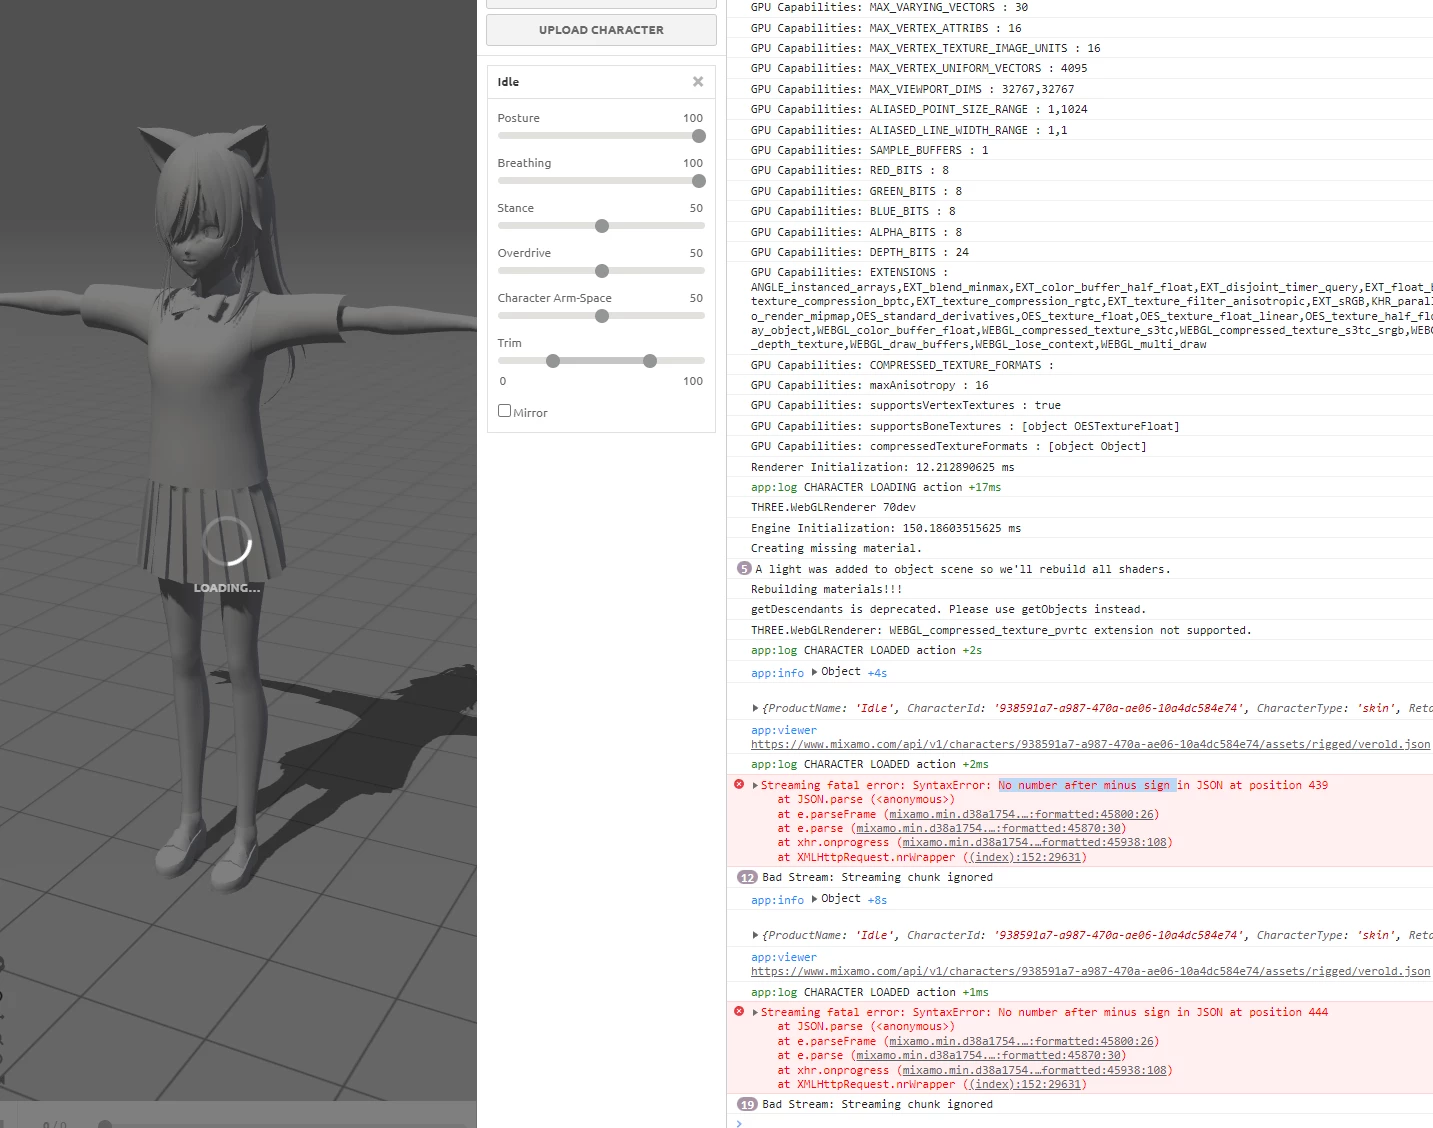Viewport: 1433px width, 1128px height.
Task: Select the first app:viewer label
Action: 784,730
